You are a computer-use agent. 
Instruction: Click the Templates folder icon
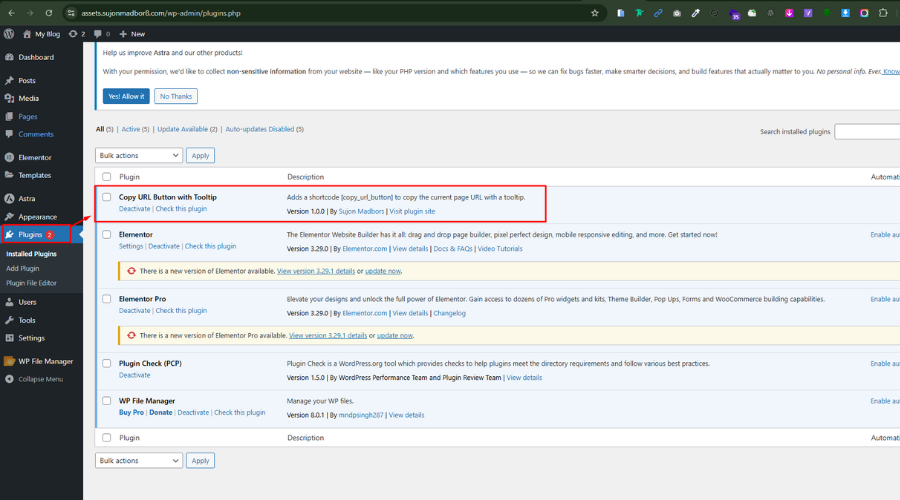9,175
